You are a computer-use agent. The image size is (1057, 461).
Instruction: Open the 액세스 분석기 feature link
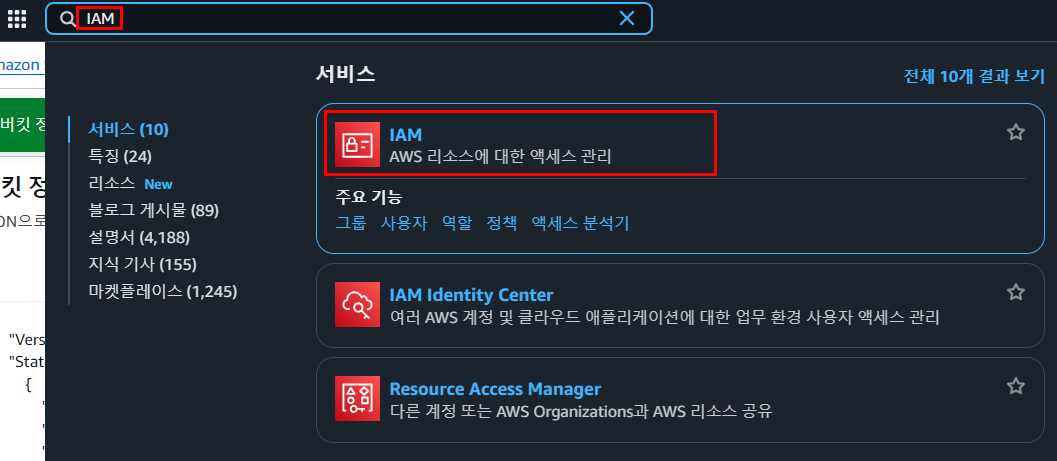tap(580, 223)
